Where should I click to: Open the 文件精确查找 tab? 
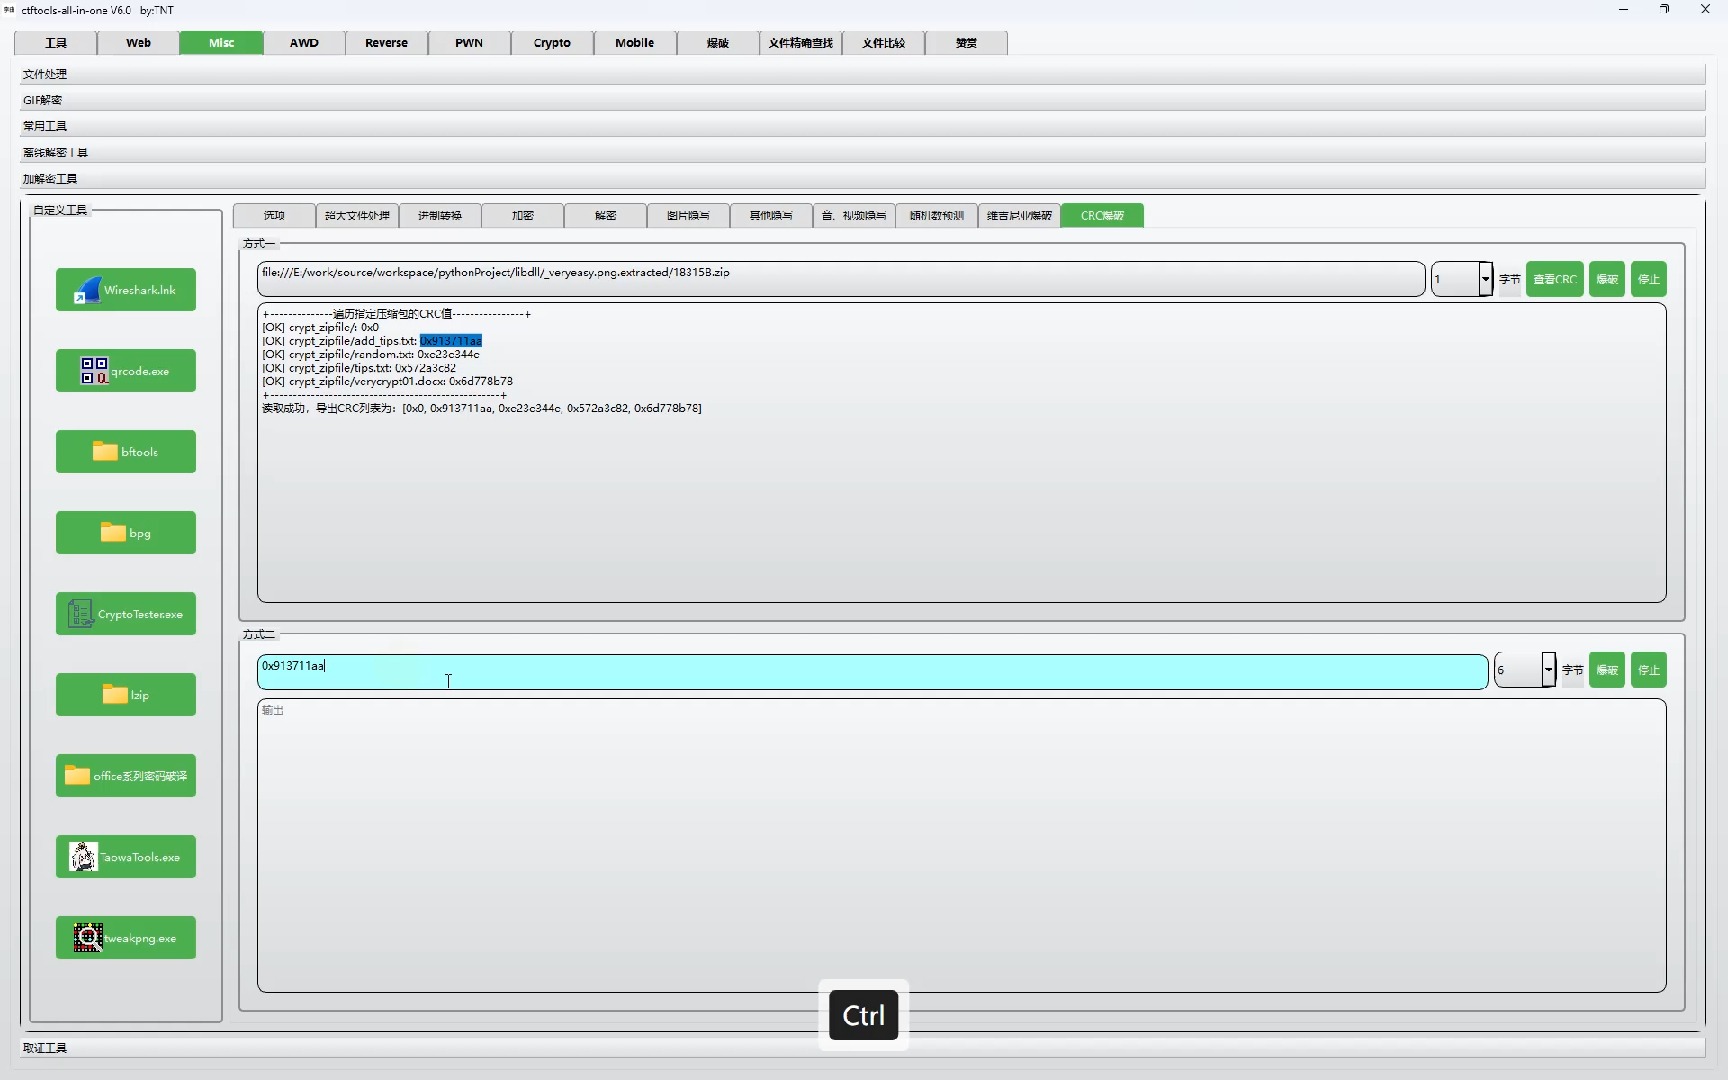tap(800, 43)
